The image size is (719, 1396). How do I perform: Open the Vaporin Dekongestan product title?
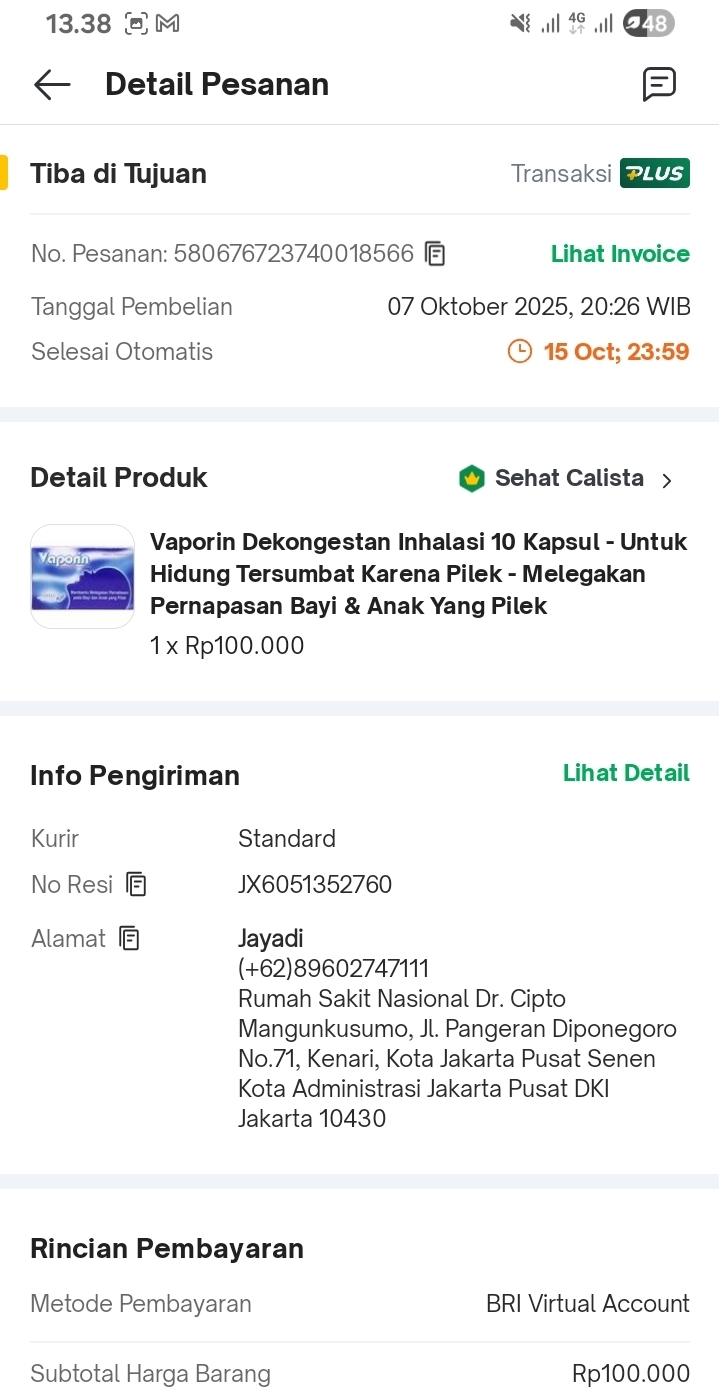point(418,574)
